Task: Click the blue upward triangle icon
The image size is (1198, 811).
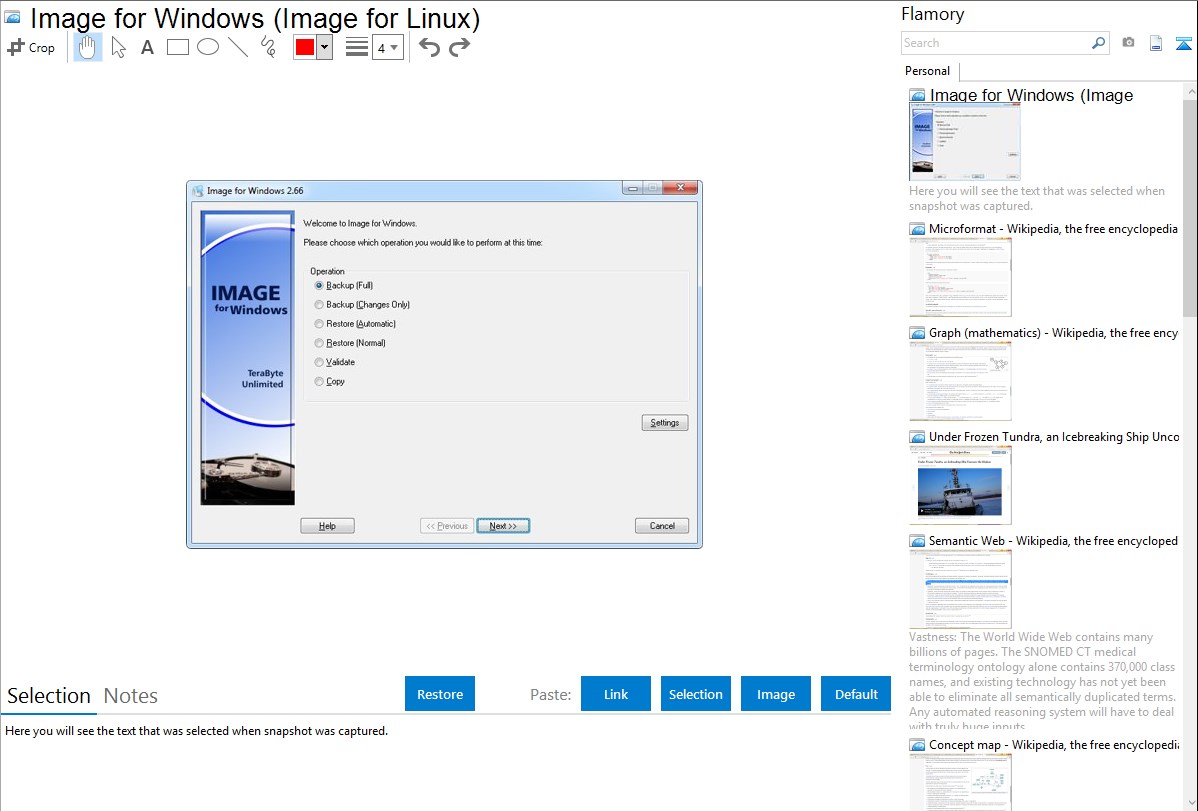Action: coord(1183,43)
